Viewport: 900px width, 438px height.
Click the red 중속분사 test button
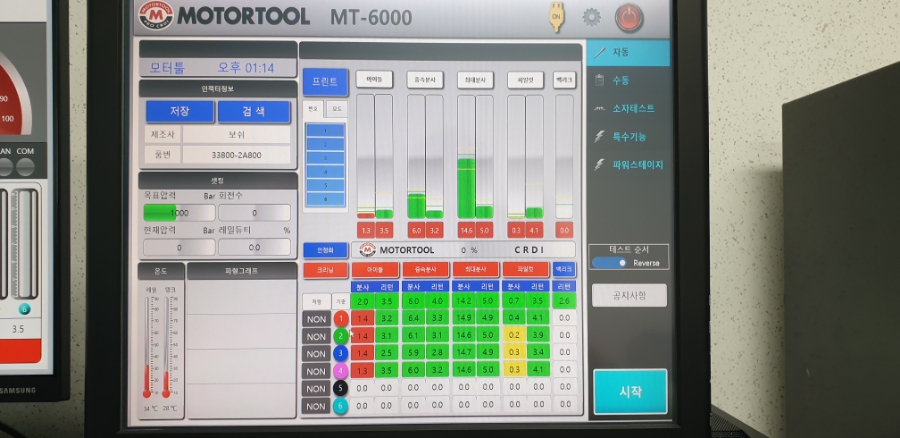tap(425, 269)
